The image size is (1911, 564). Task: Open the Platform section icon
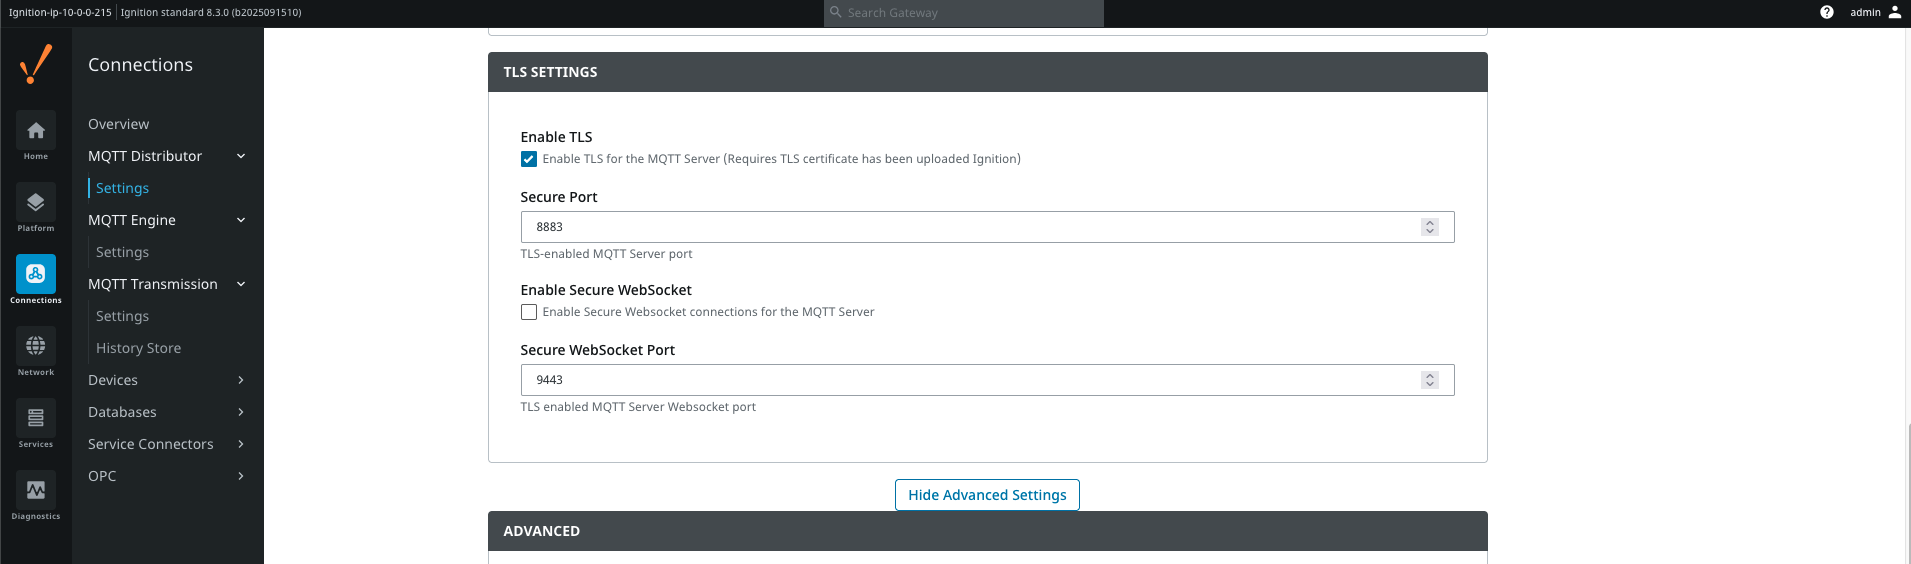tap(36, 203)
